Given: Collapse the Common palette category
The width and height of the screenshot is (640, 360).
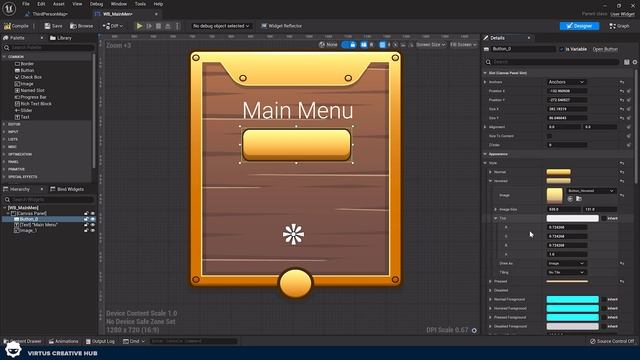Looking at the screenshot, I should [x=4, y=57].
